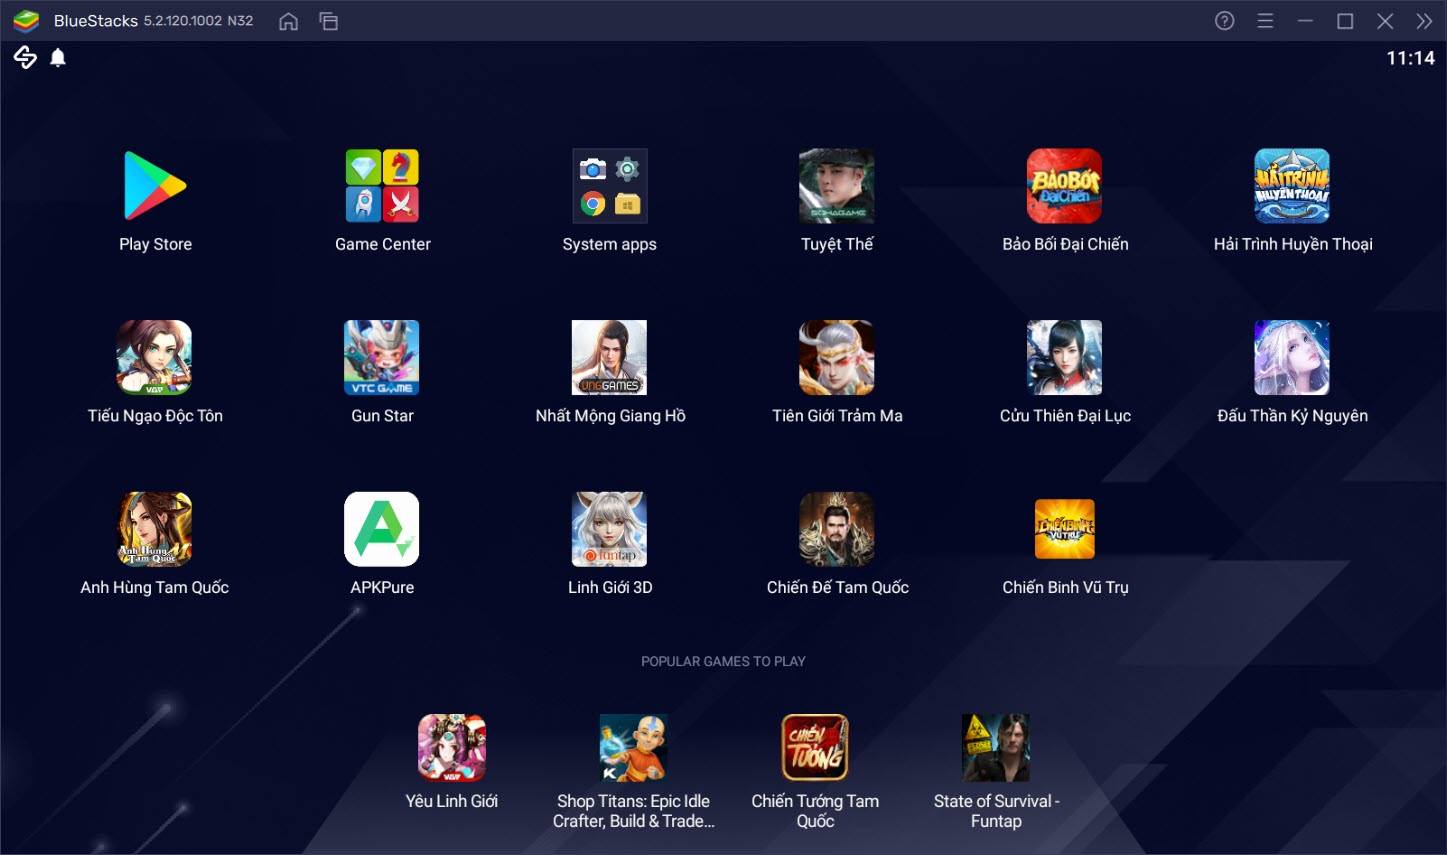1447x855 pixels.
Task: Launch Anh Hùng Tam Quốc
Action: click(155, 529)
